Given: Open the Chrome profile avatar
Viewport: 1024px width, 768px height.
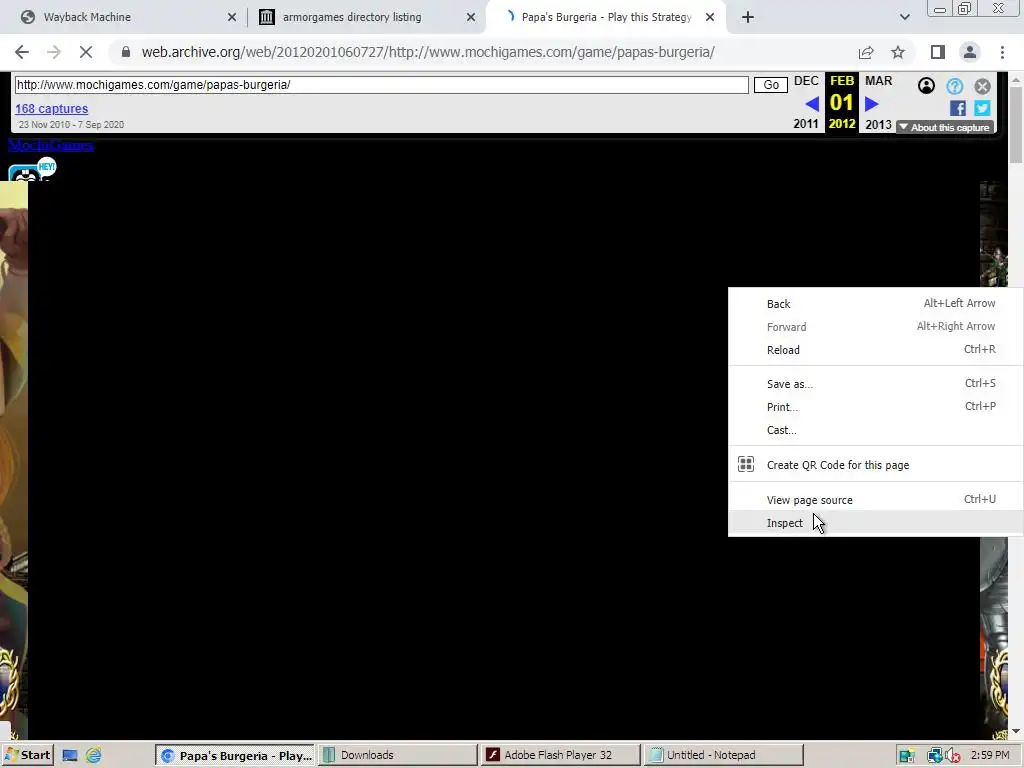Looking at the screenshot, I should pyautogui.click(x=970, y=52).
